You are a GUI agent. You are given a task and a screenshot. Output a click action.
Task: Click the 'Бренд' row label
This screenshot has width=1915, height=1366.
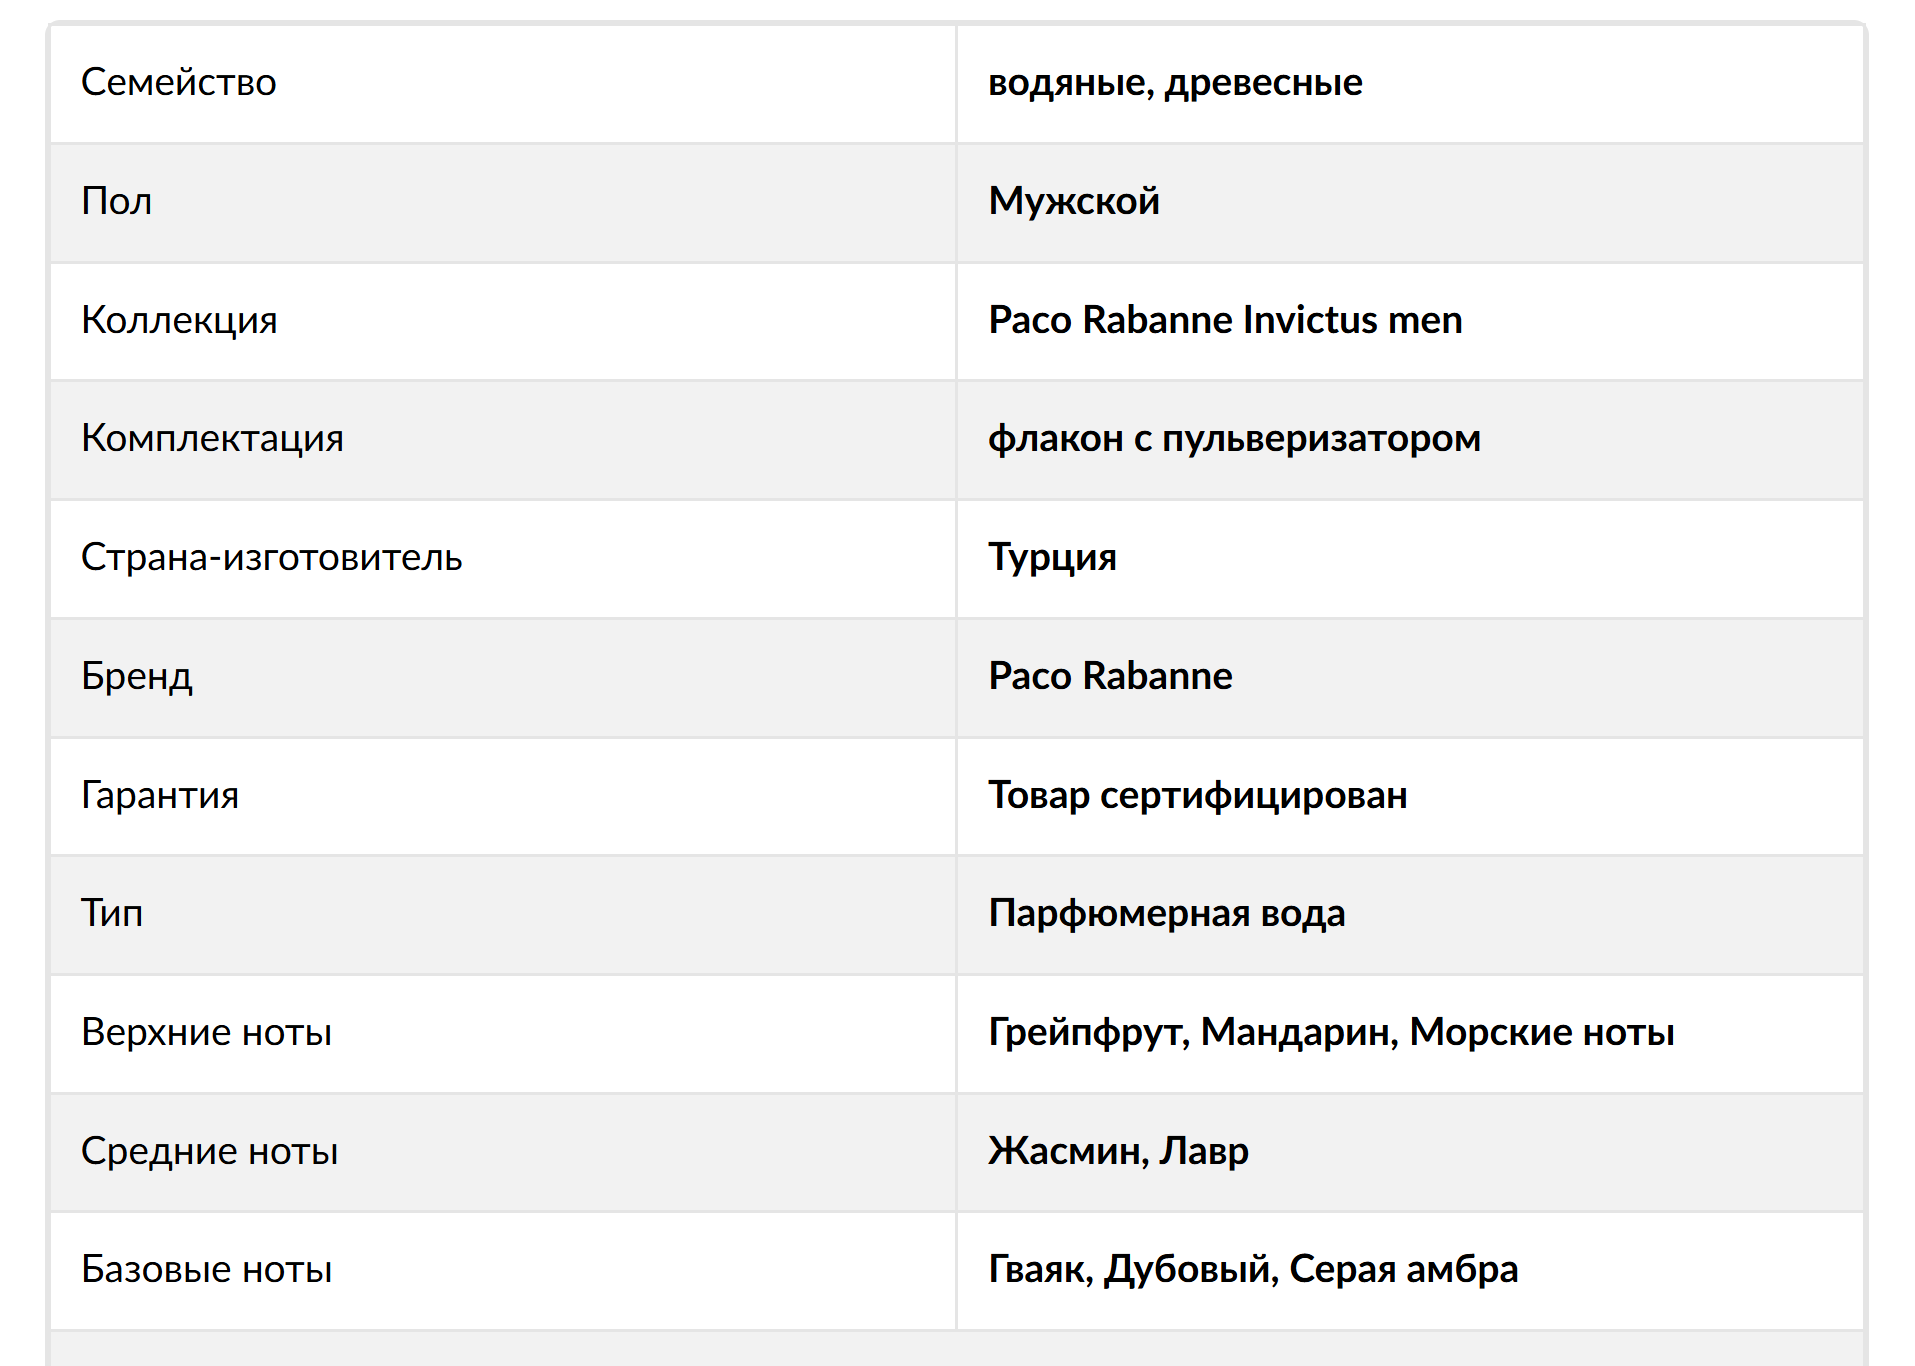[137, 676]
